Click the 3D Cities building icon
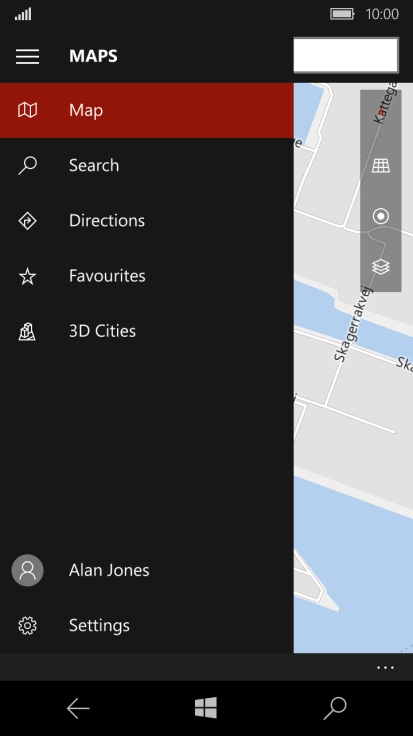This screenshot has height=736, width=413. point(27,331)
